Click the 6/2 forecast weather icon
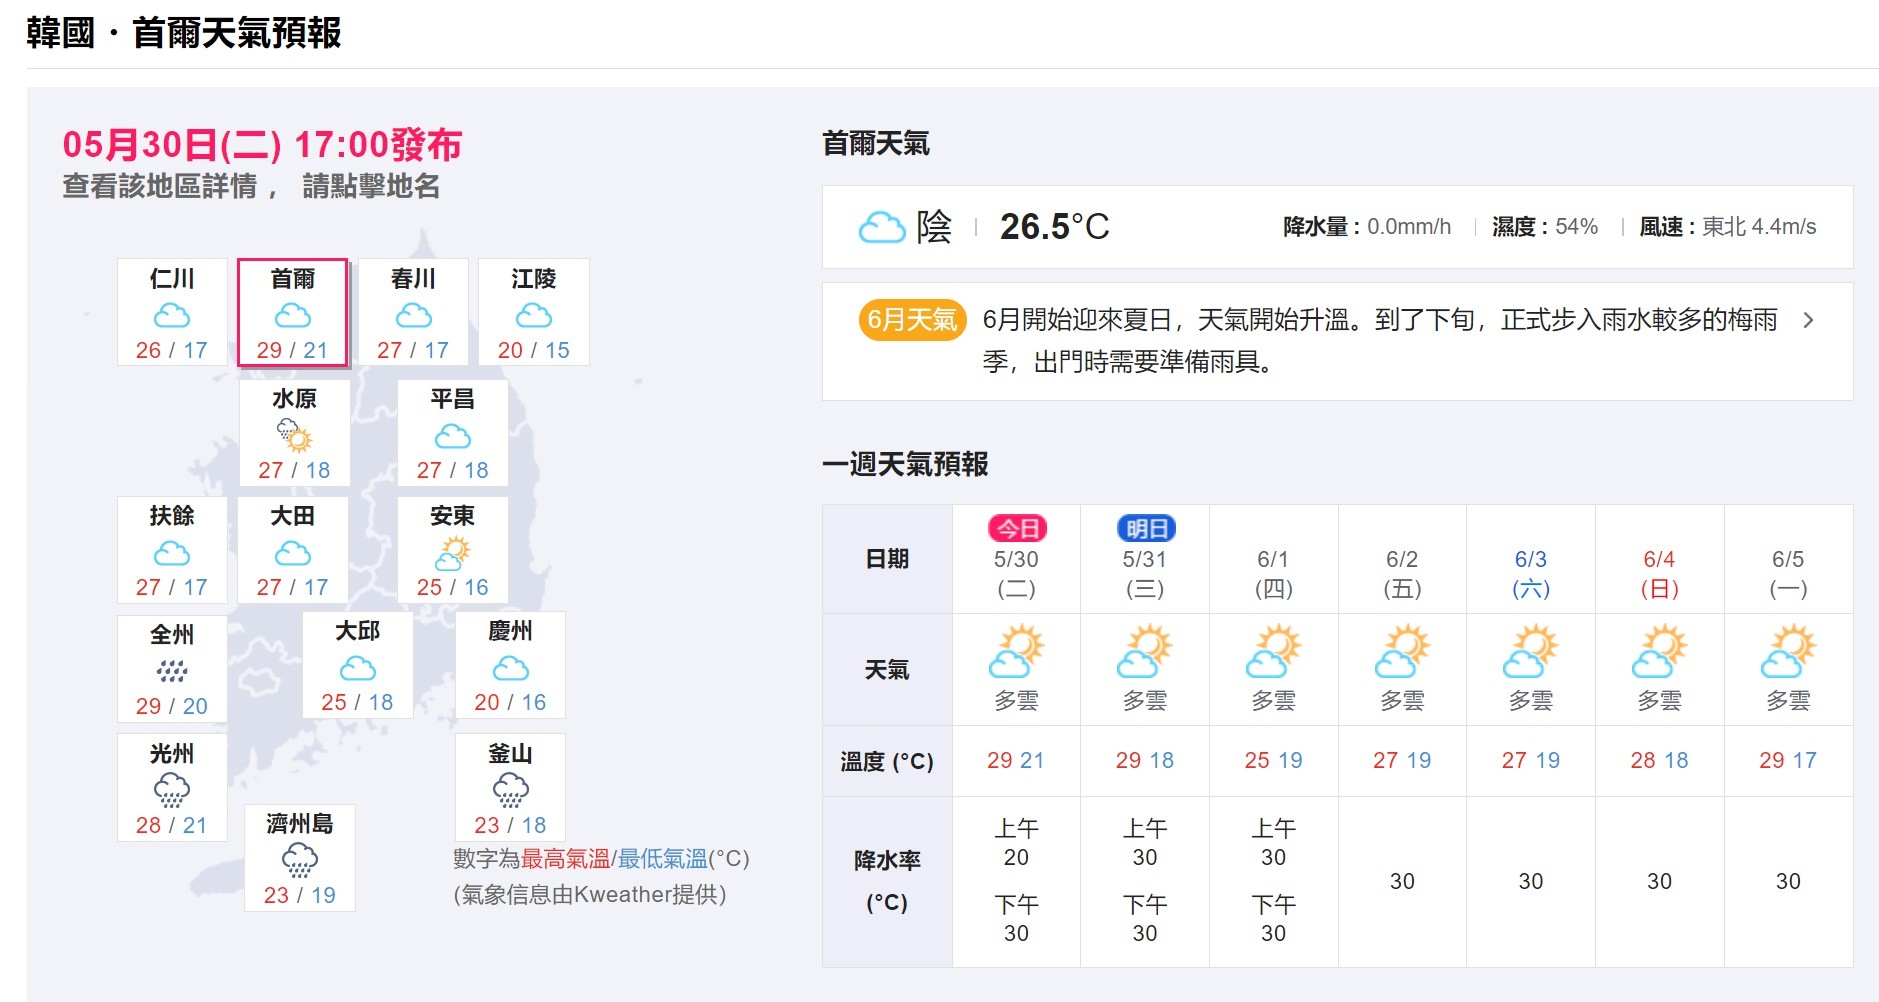 1402,652
